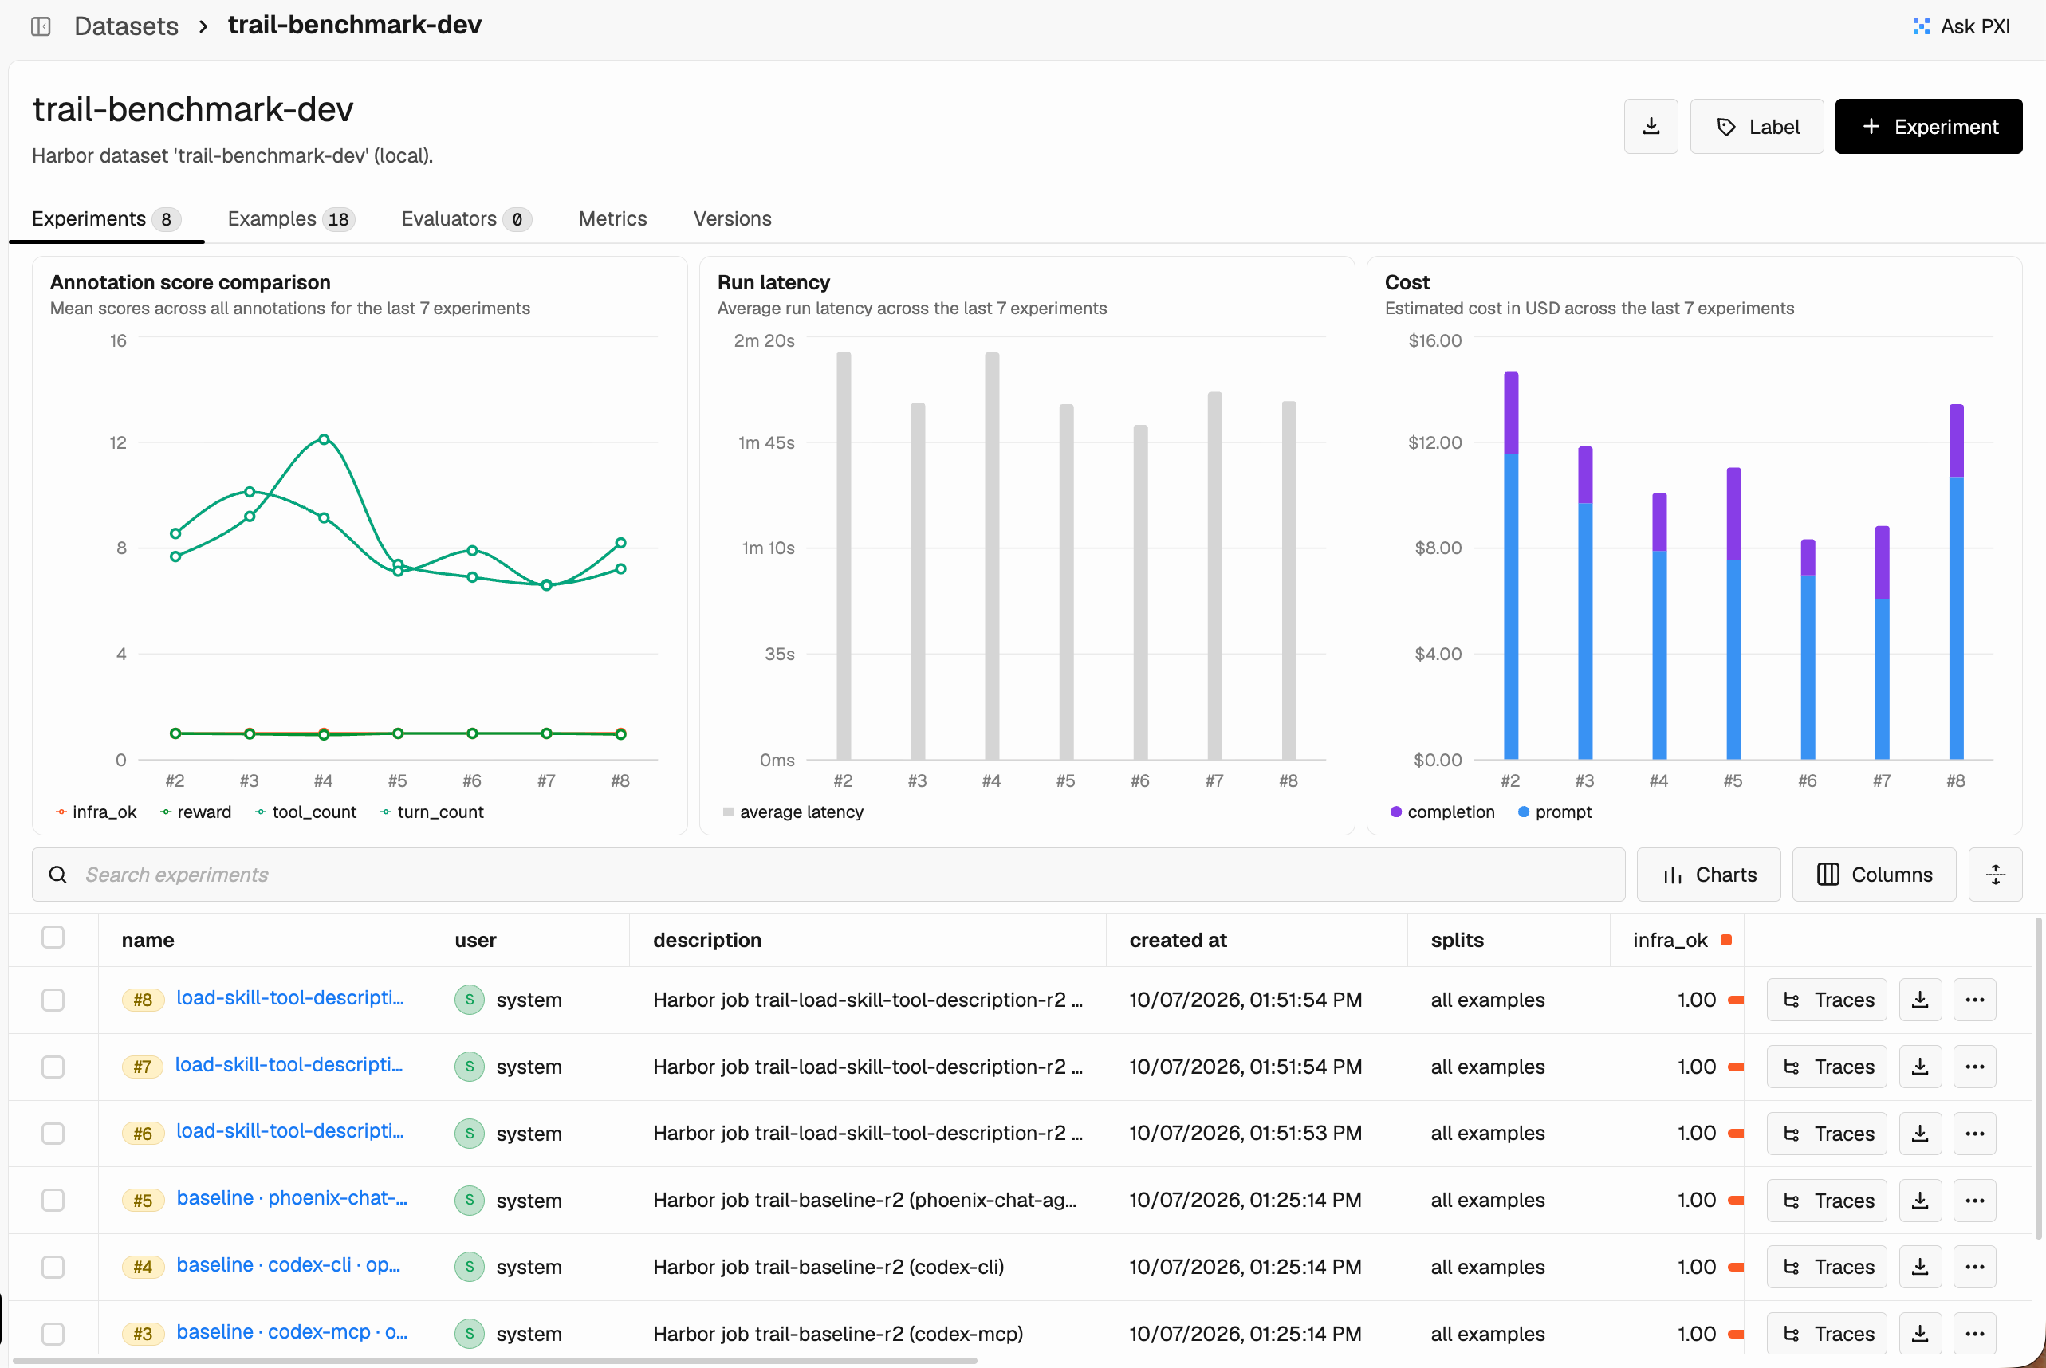Open the Versions tab
2046x1368 pixels.
(732, 219)
